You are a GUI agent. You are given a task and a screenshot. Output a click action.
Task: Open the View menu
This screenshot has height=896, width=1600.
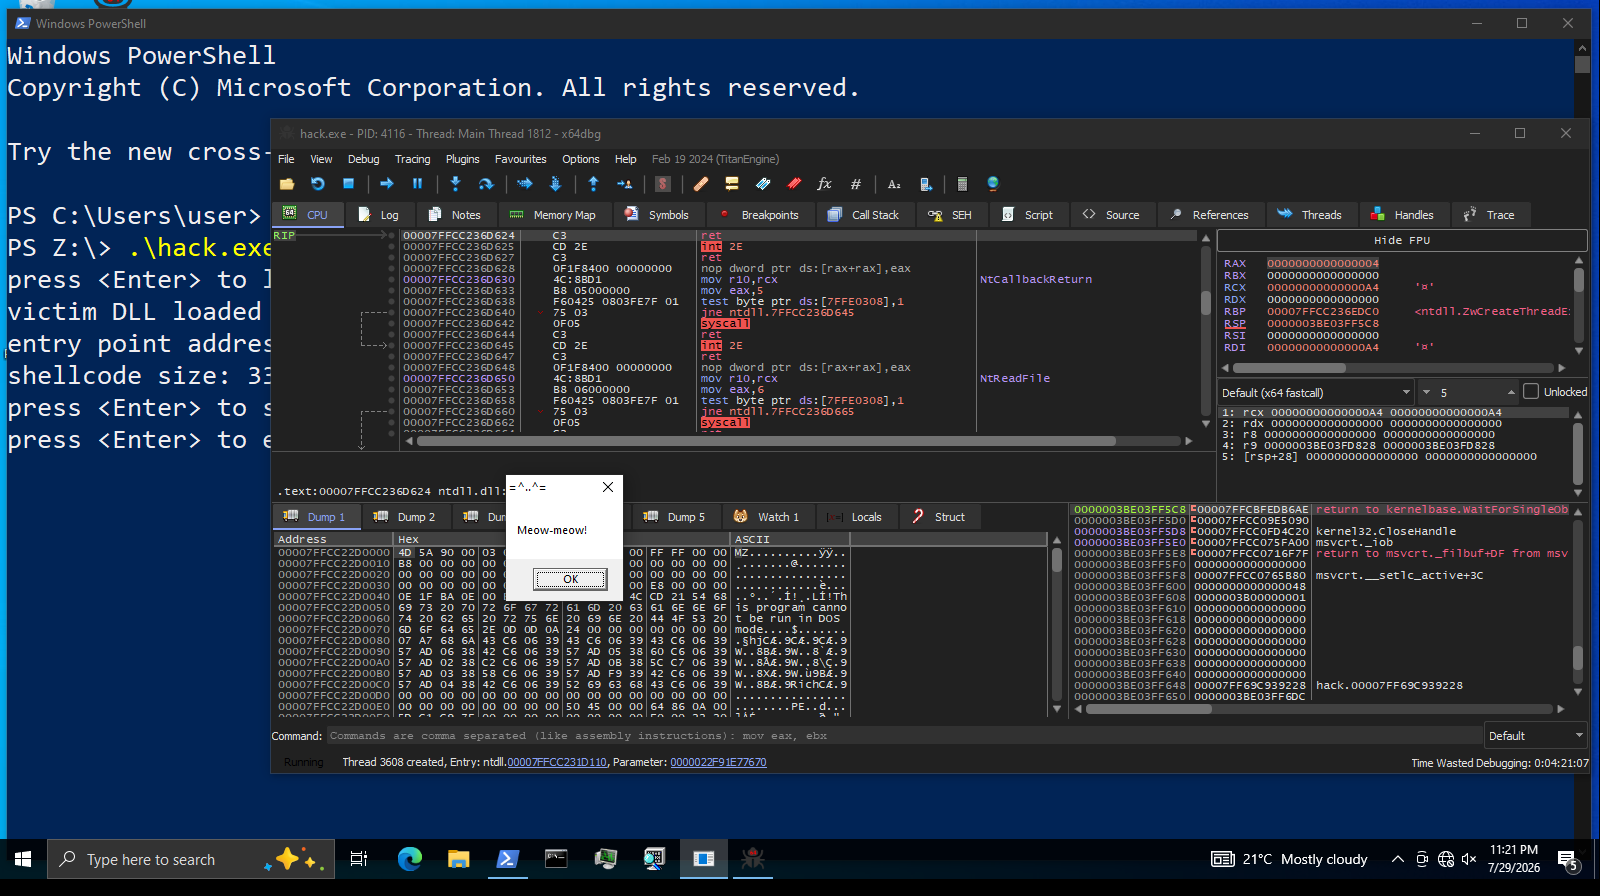click(x=321, y=159)
